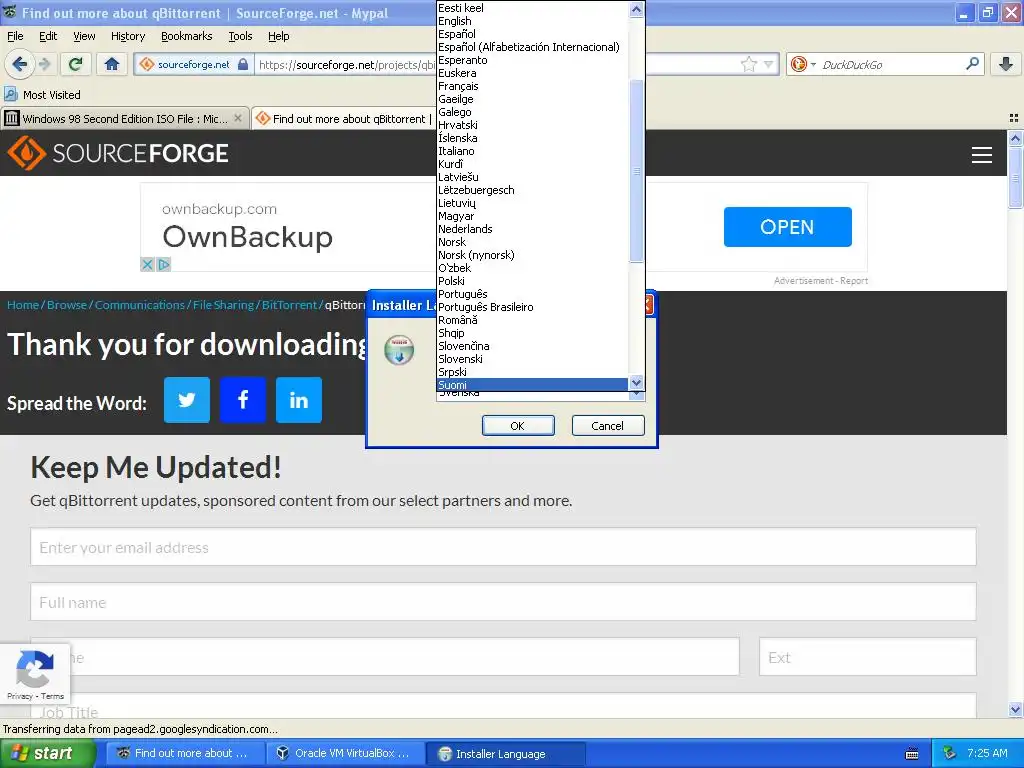Image resolution: width=1024 pixels, height=768 pixels.
Task: Follow the BitTorrent breadcrumb link
Action: point(289,305)
